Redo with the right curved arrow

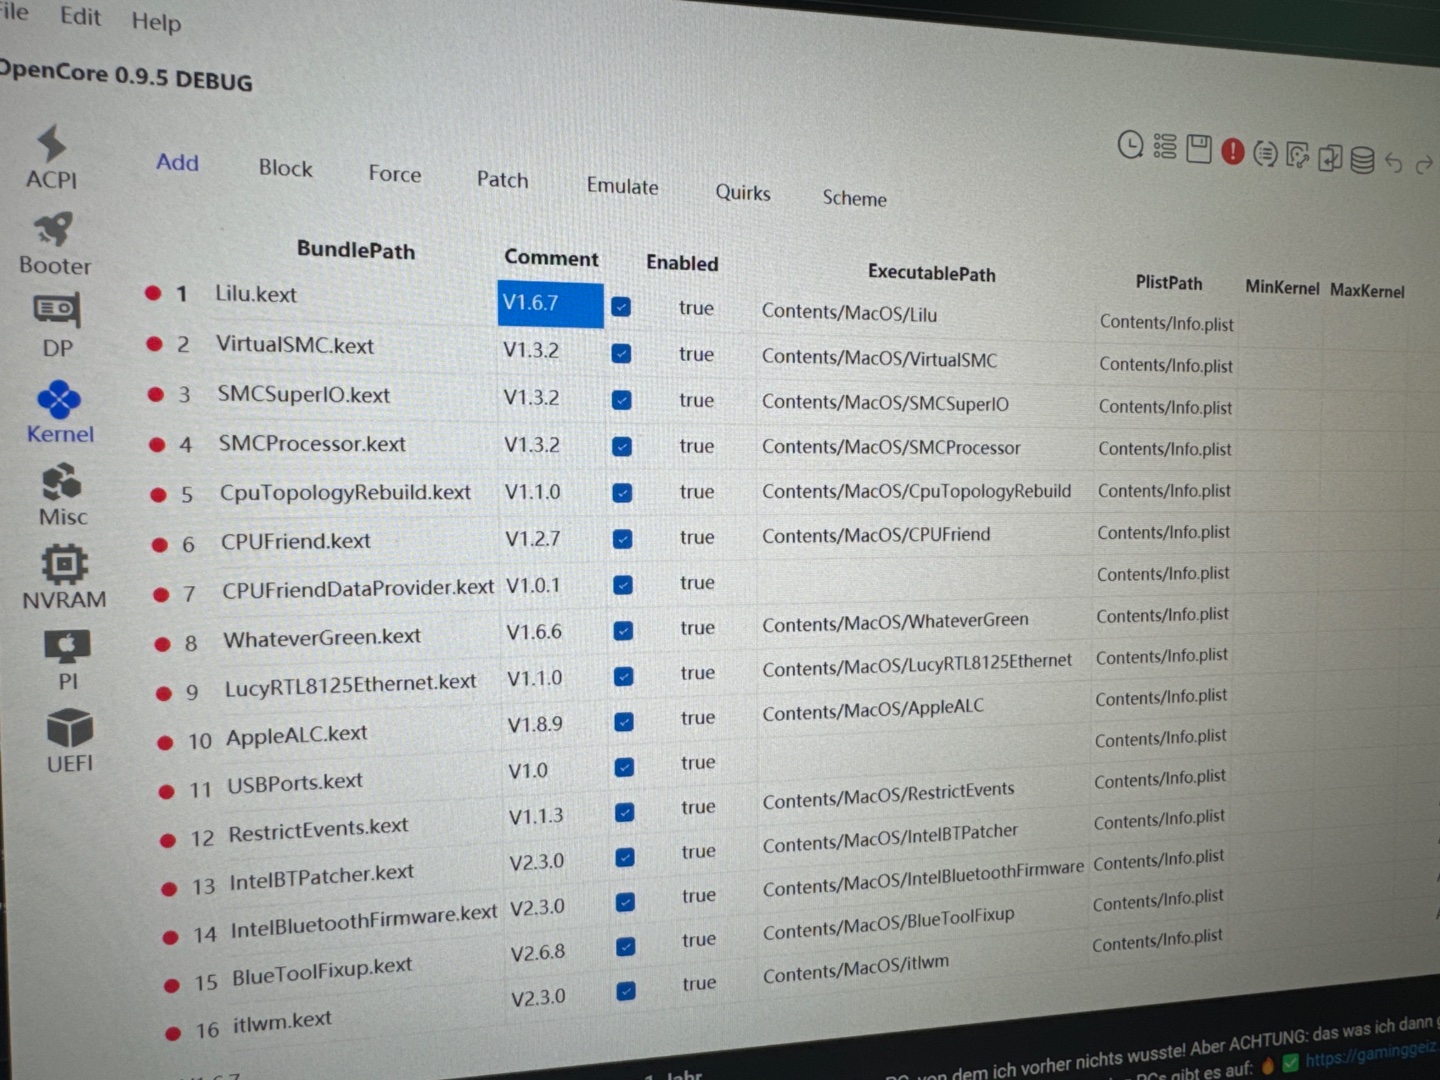coord(1424,164)
